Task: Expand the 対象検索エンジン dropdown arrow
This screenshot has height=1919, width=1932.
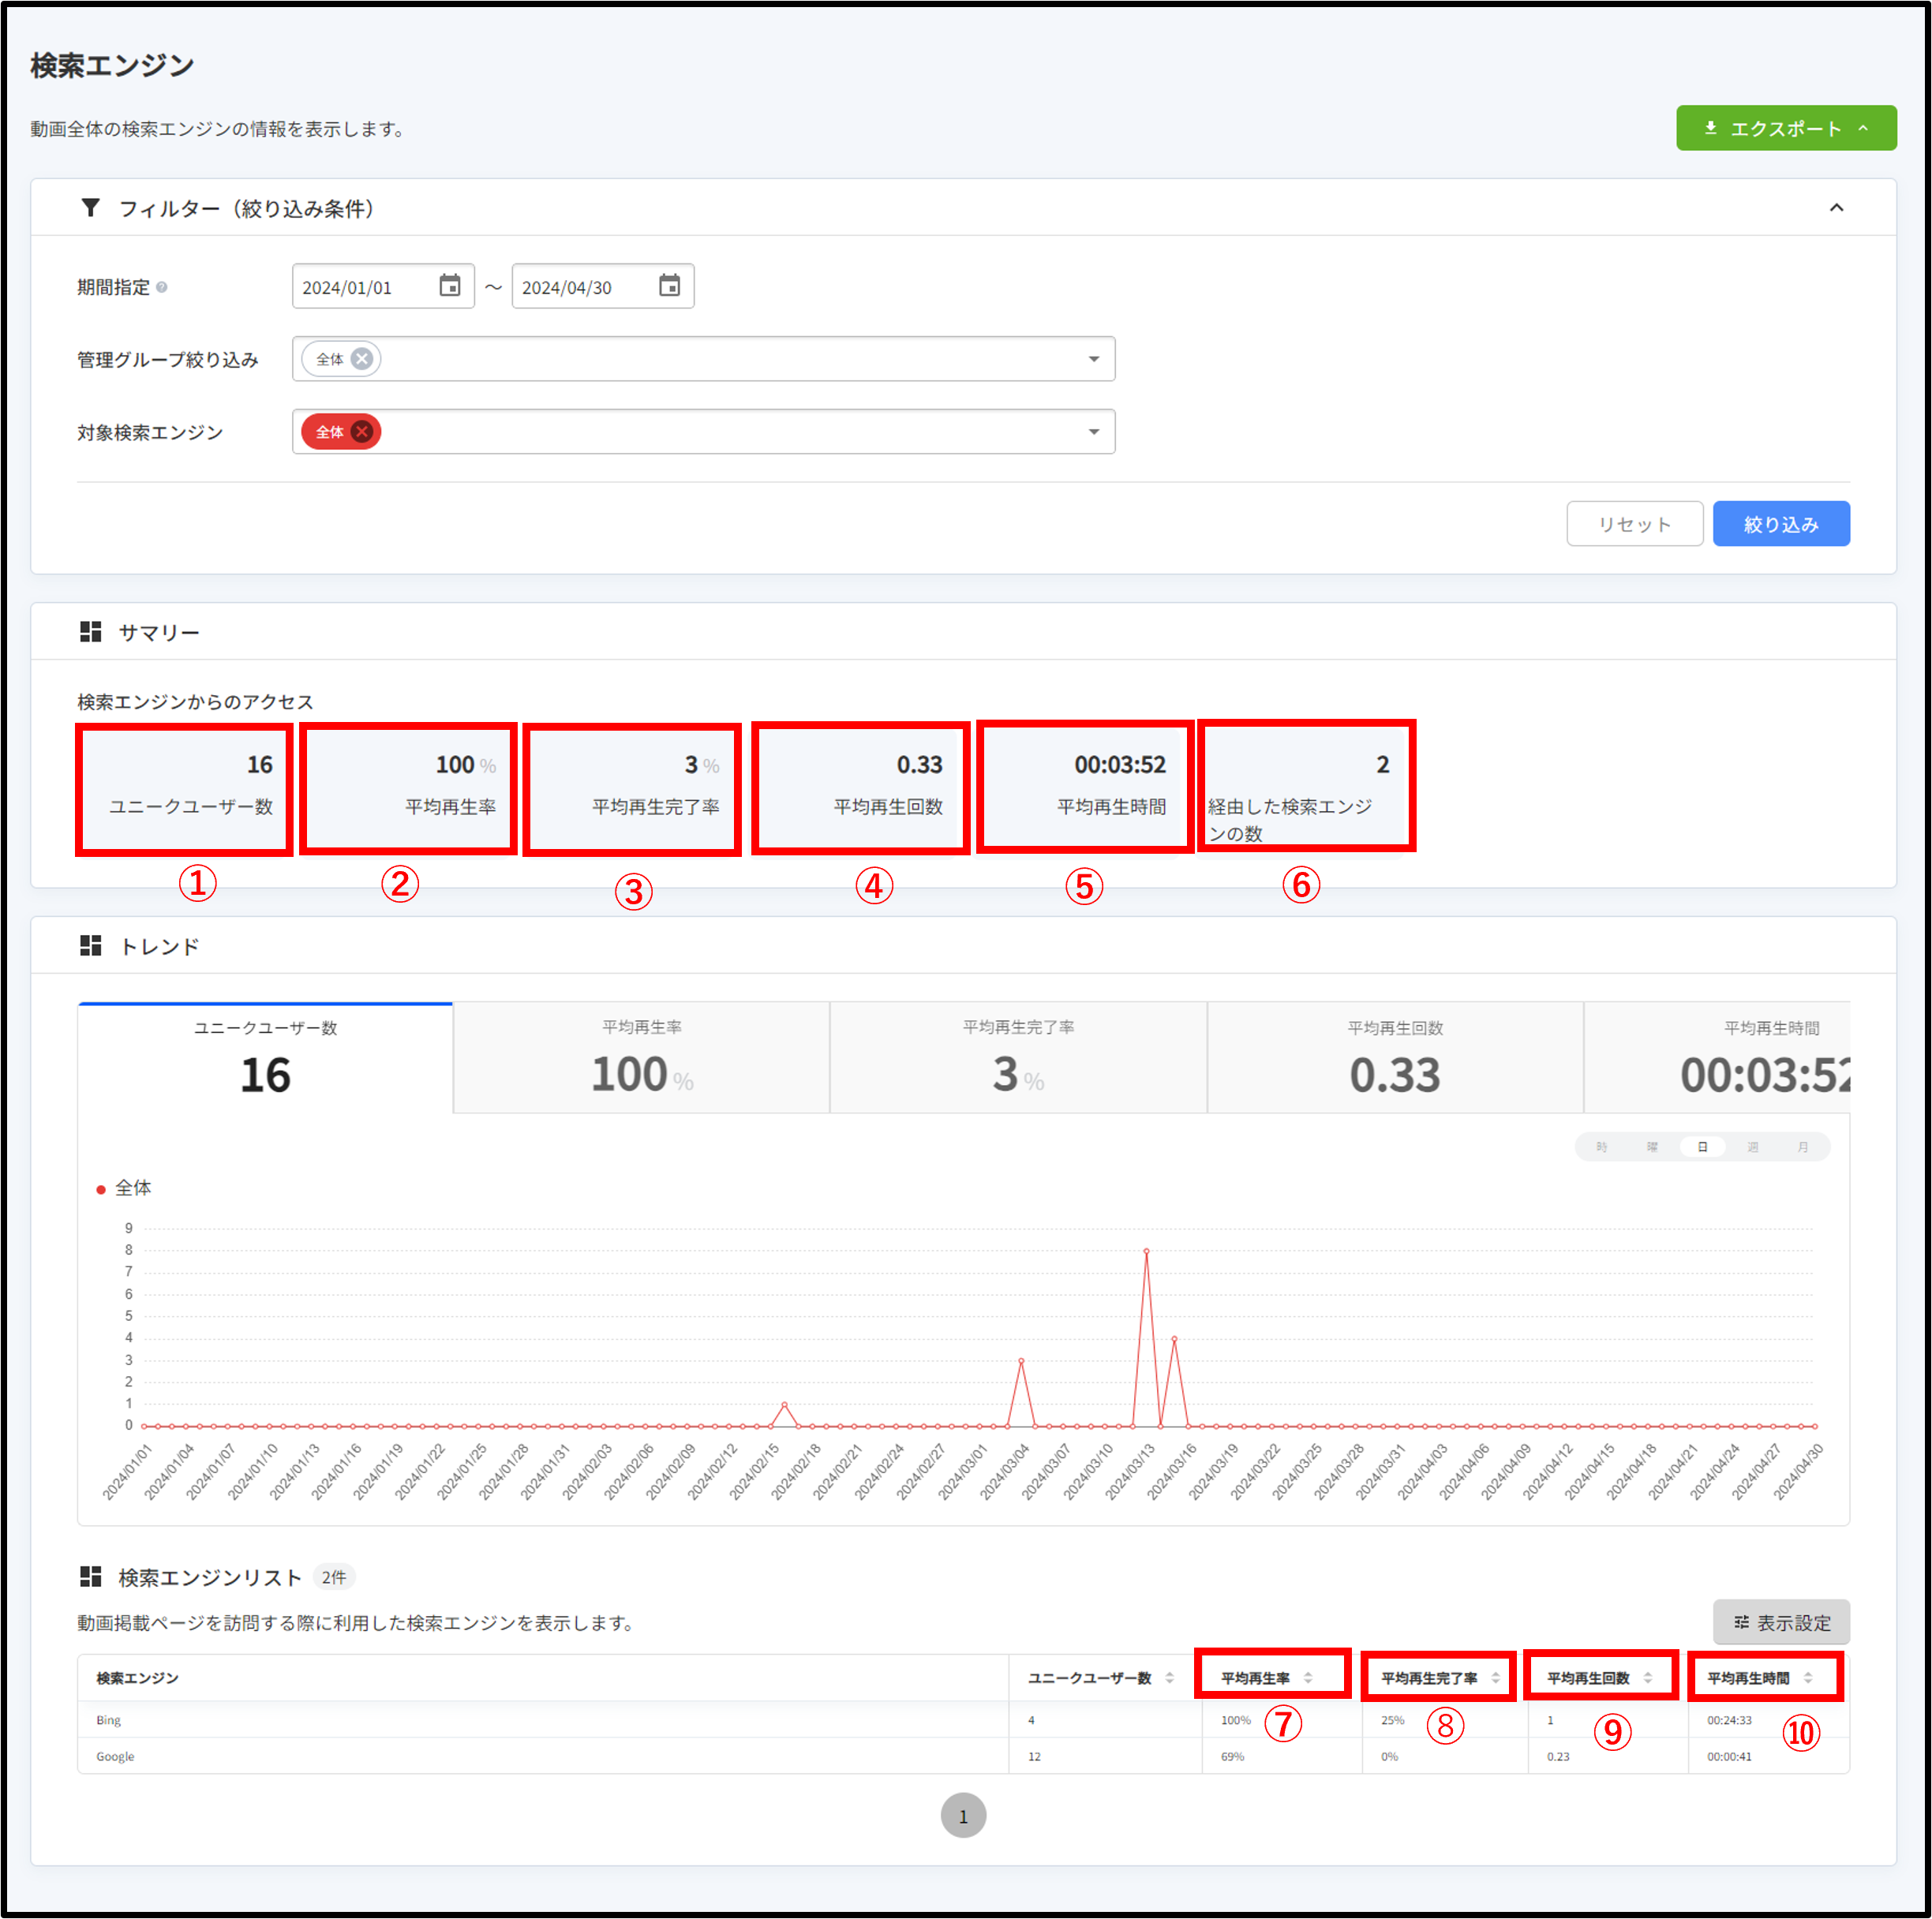Action: coord(1094,432)
